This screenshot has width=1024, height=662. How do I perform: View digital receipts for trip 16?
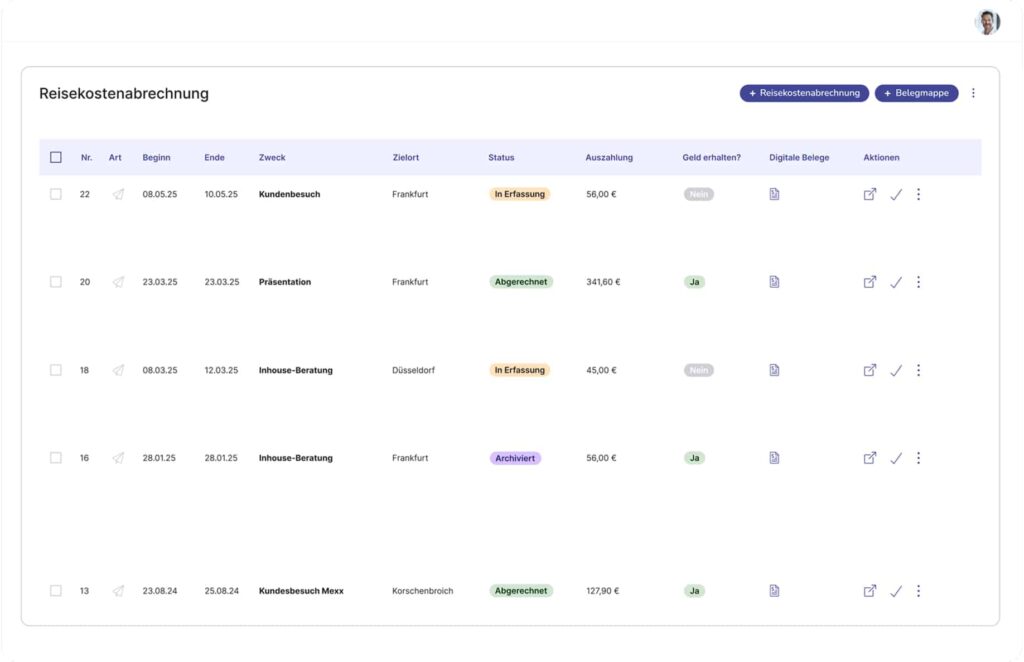click(774, 458)
